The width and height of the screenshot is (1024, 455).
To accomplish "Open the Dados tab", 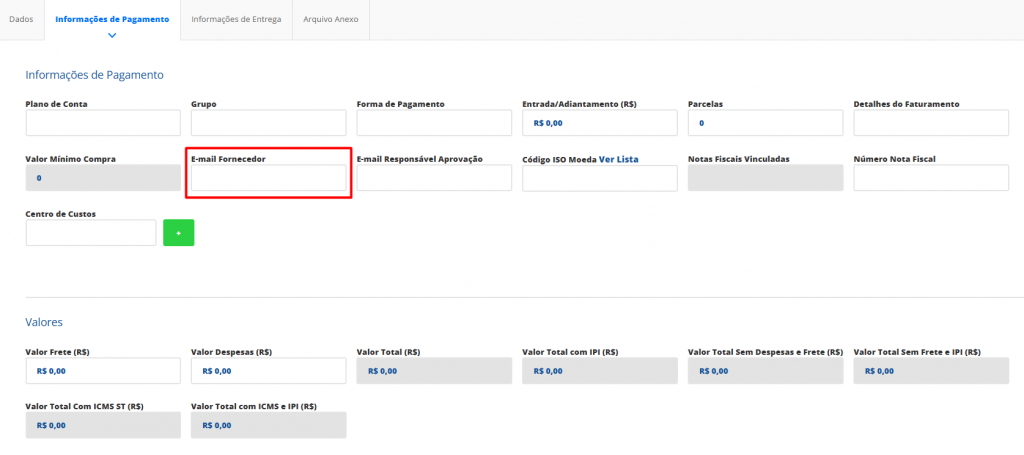I will coord(21,19).
